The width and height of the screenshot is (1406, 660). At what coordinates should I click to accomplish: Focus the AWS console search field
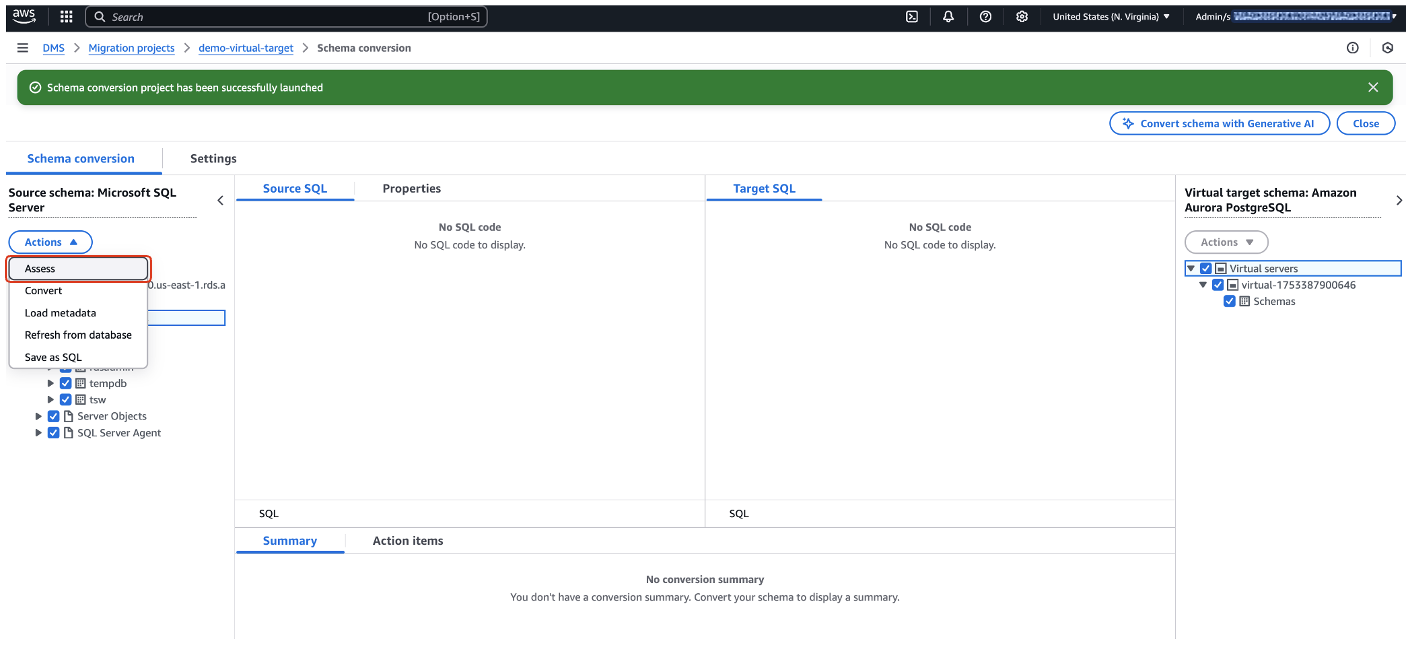287,17
